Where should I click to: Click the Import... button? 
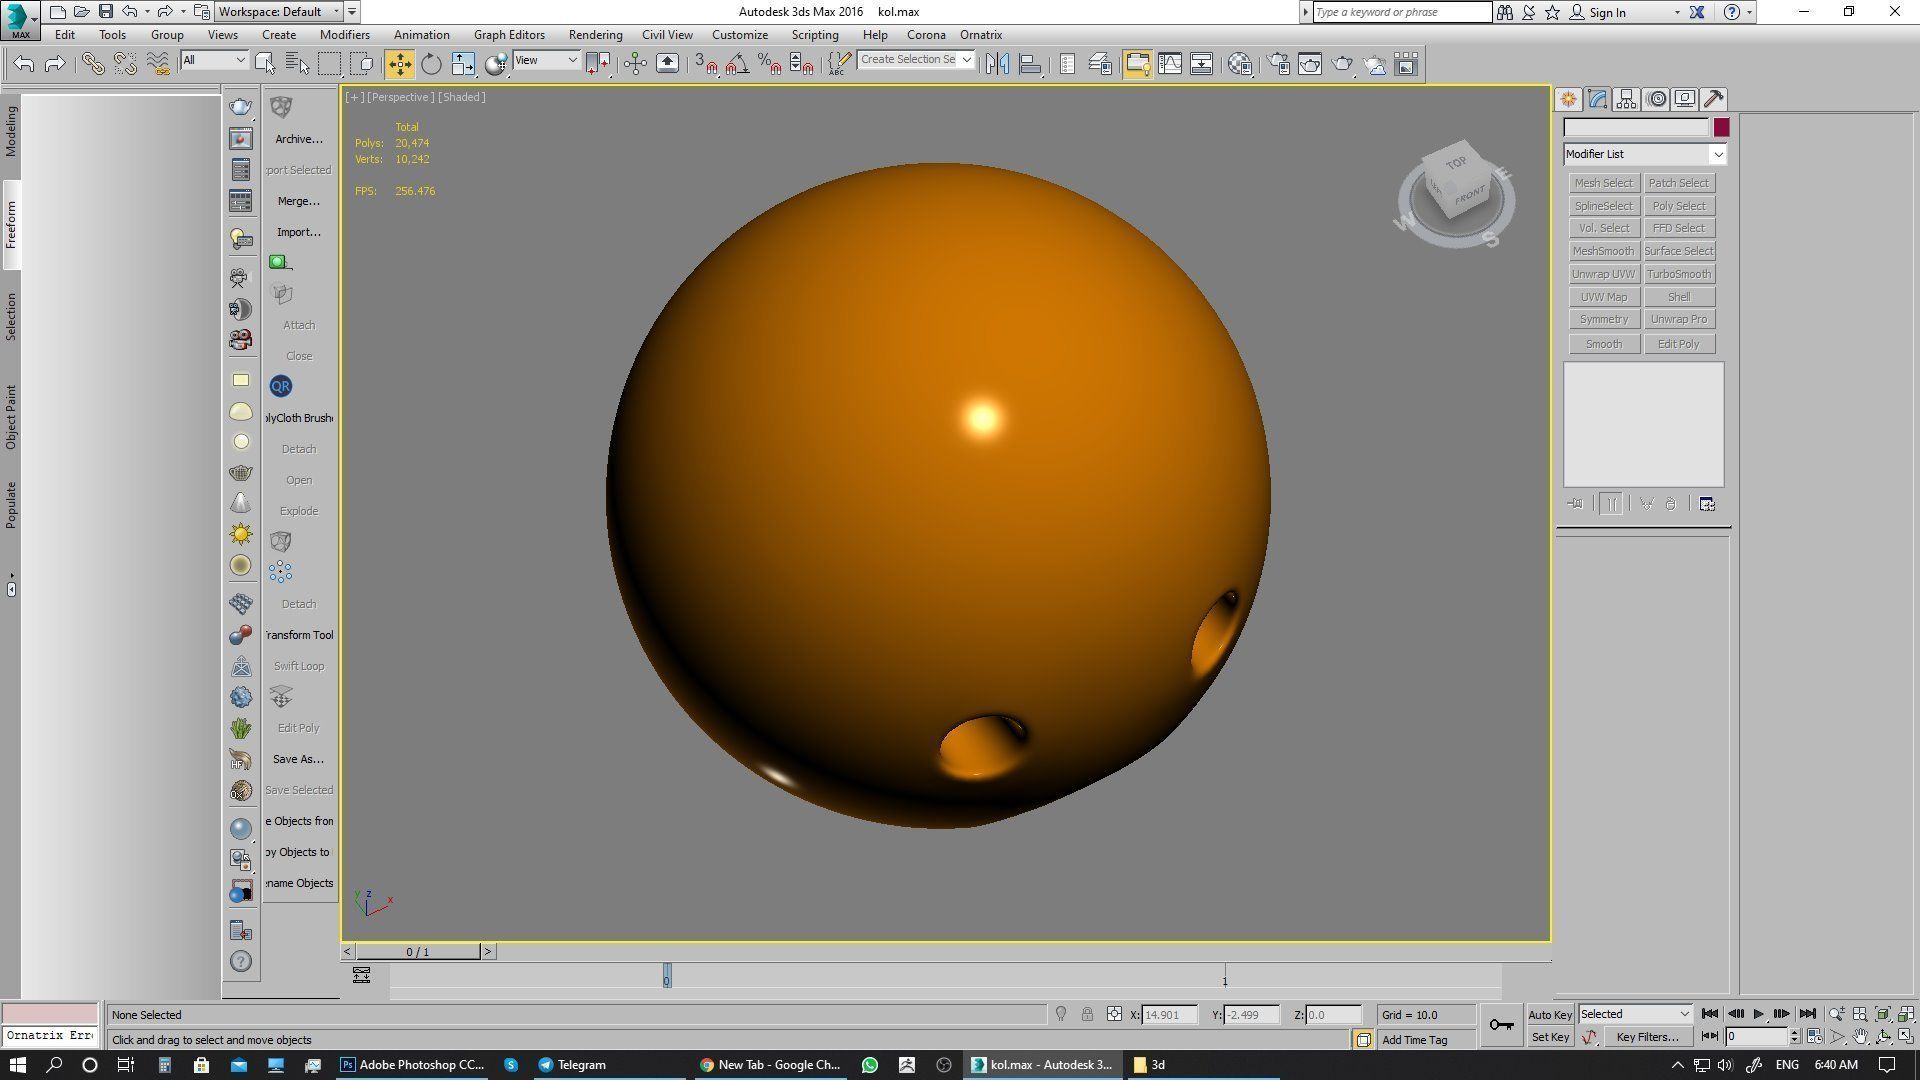[x=299, y=232]
